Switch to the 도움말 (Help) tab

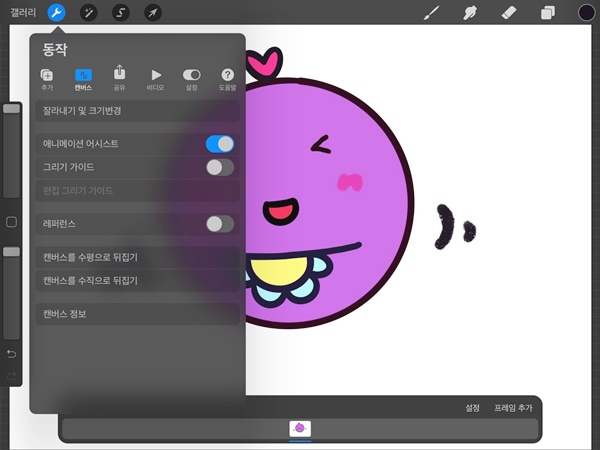click(227, 80)
